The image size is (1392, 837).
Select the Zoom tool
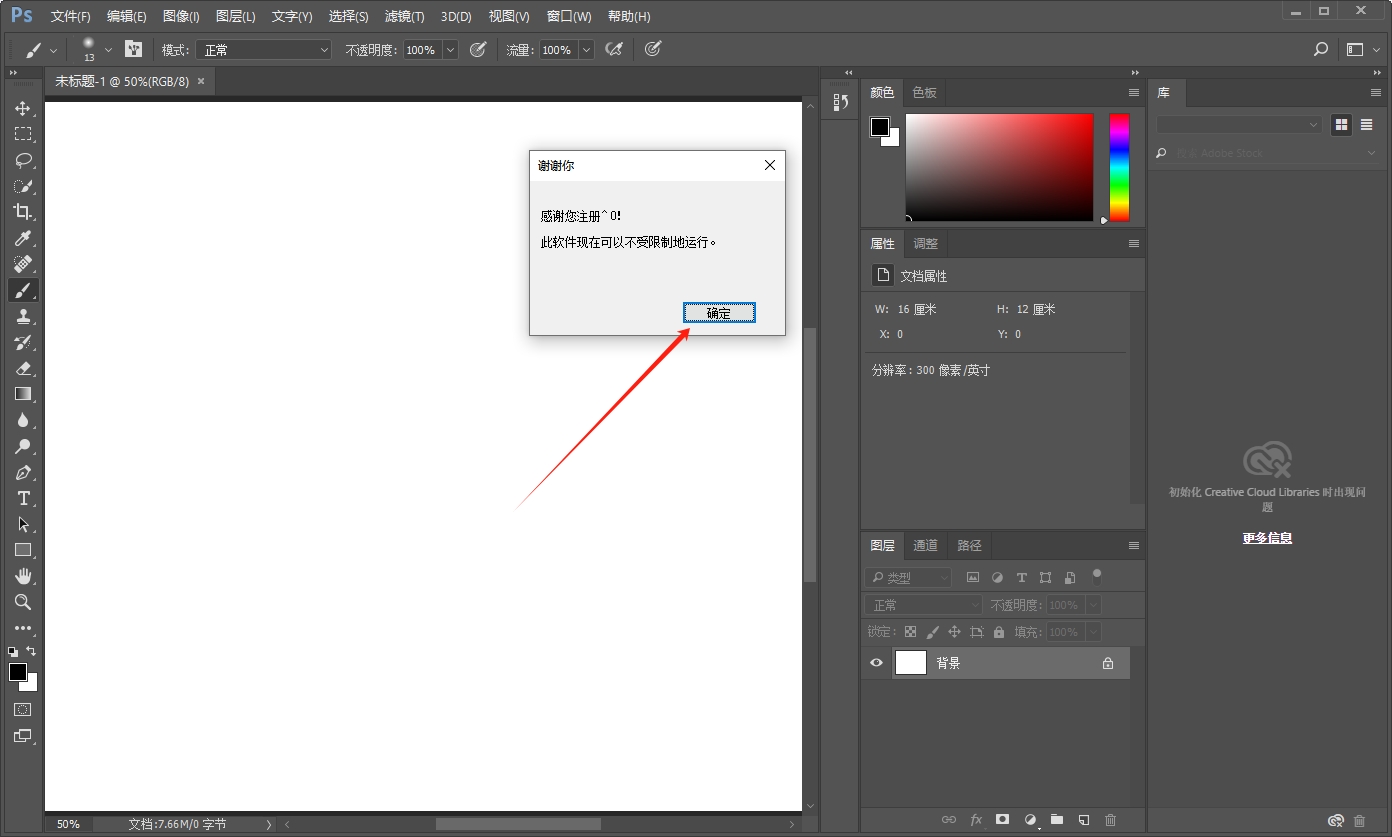[23, 602]
